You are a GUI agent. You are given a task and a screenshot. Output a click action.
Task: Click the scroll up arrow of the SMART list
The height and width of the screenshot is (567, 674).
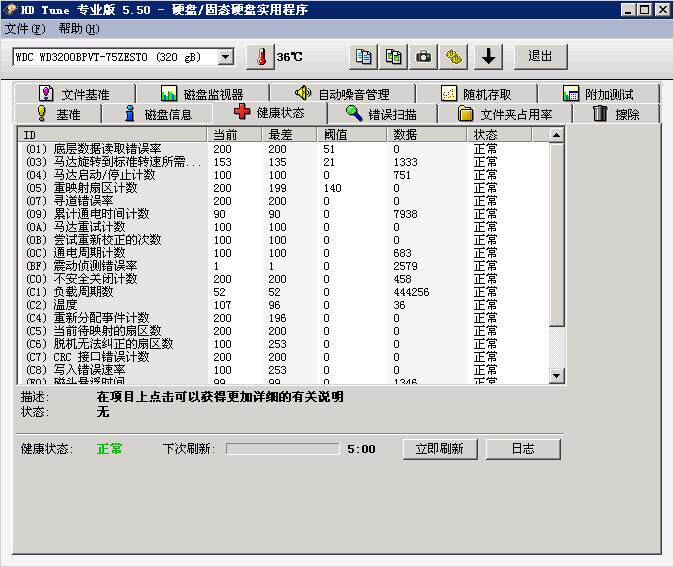click(557, 135)
